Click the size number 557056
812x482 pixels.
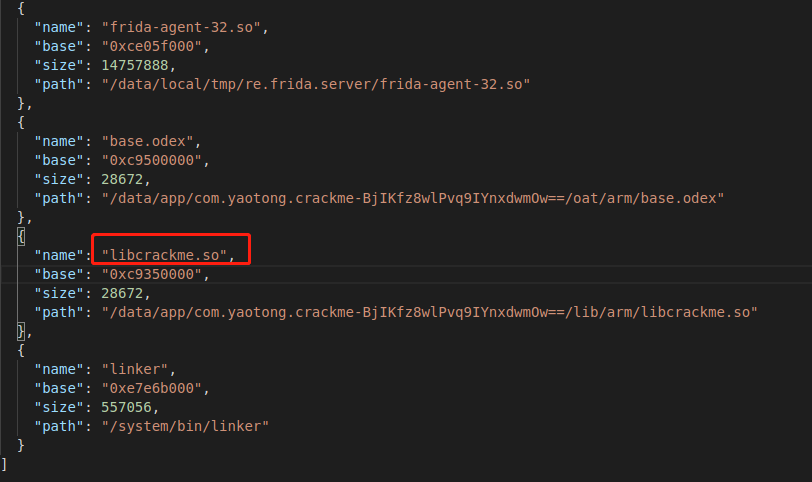(x=128, y=407)
